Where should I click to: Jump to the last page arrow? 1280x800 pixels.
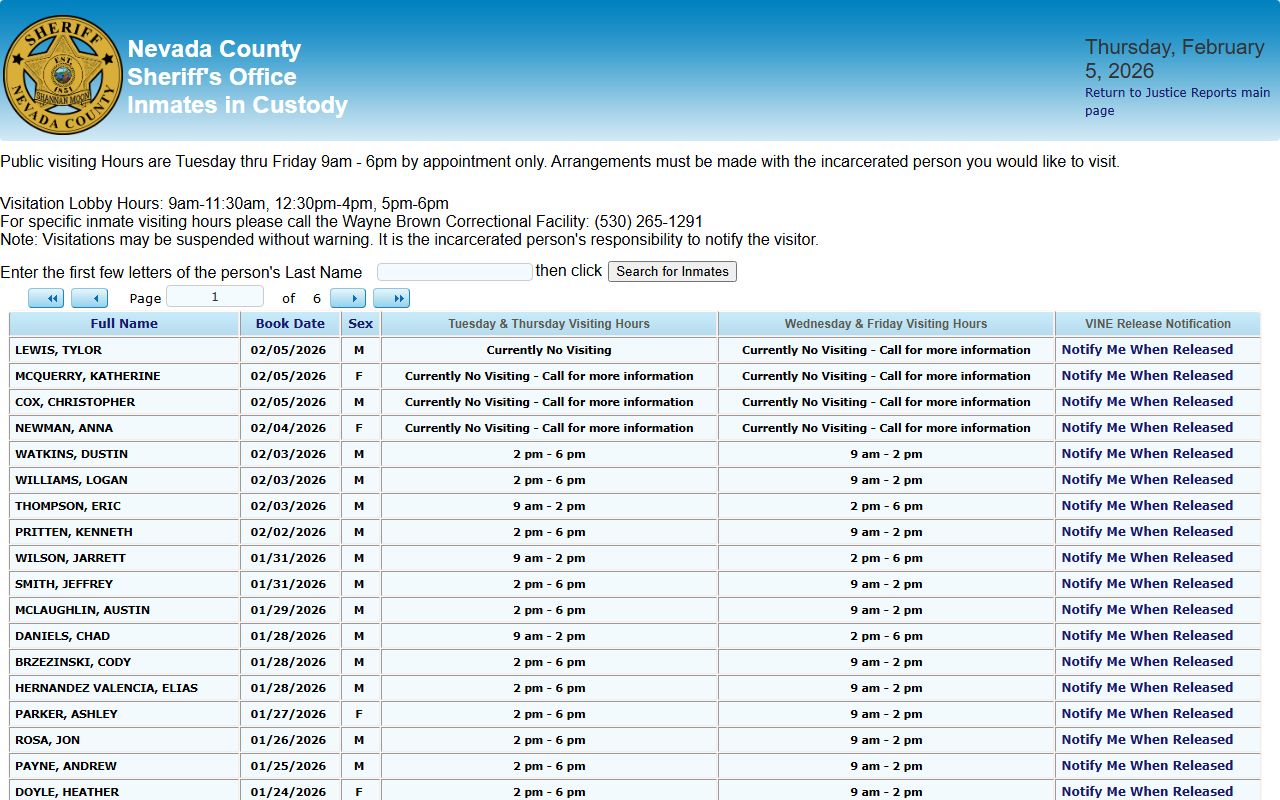click(391, 298)
